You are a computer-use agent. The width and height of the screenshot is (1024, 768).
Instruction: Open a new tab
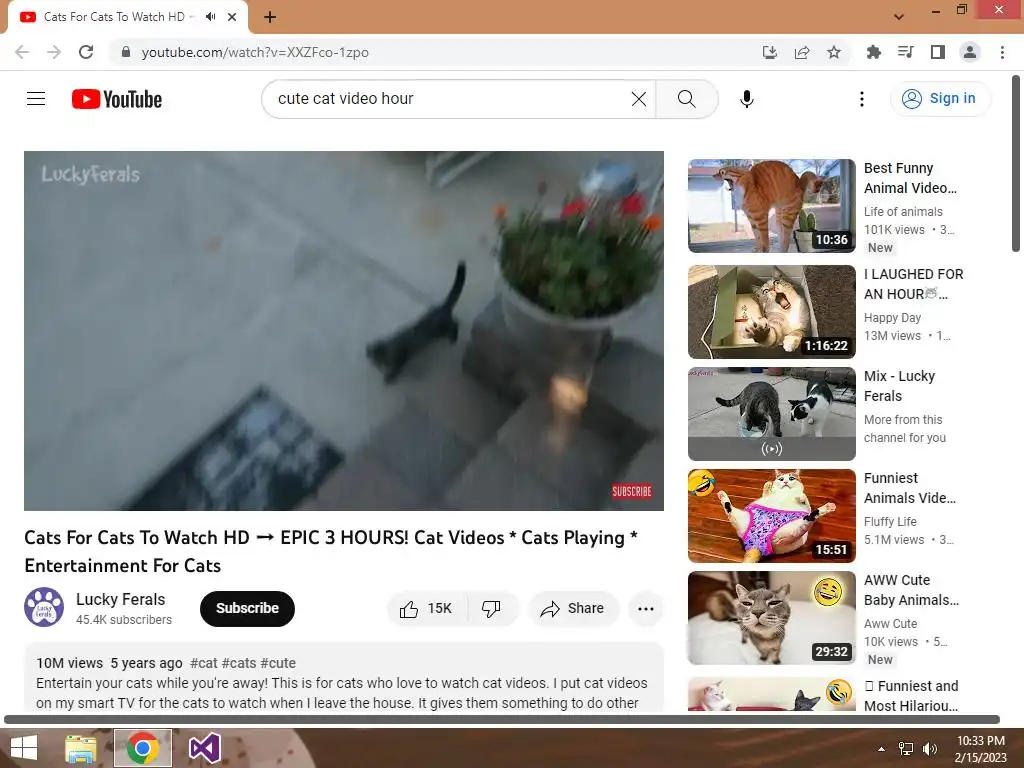tap(270, 17)
